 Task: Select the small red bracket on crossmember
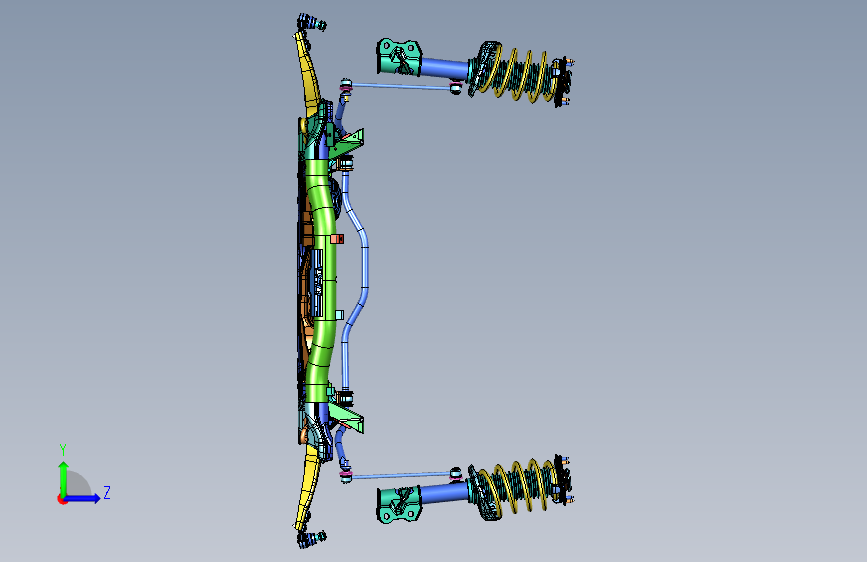(x=337, y=239)
